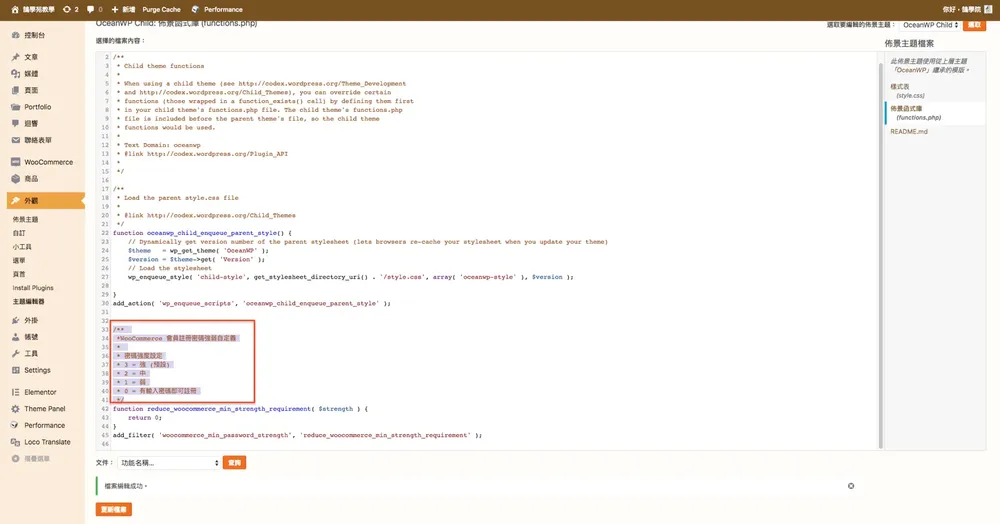1000x524 pixels.
Task: Click line 'Child theme functions' in editor
Action: [x=164, y=66]
